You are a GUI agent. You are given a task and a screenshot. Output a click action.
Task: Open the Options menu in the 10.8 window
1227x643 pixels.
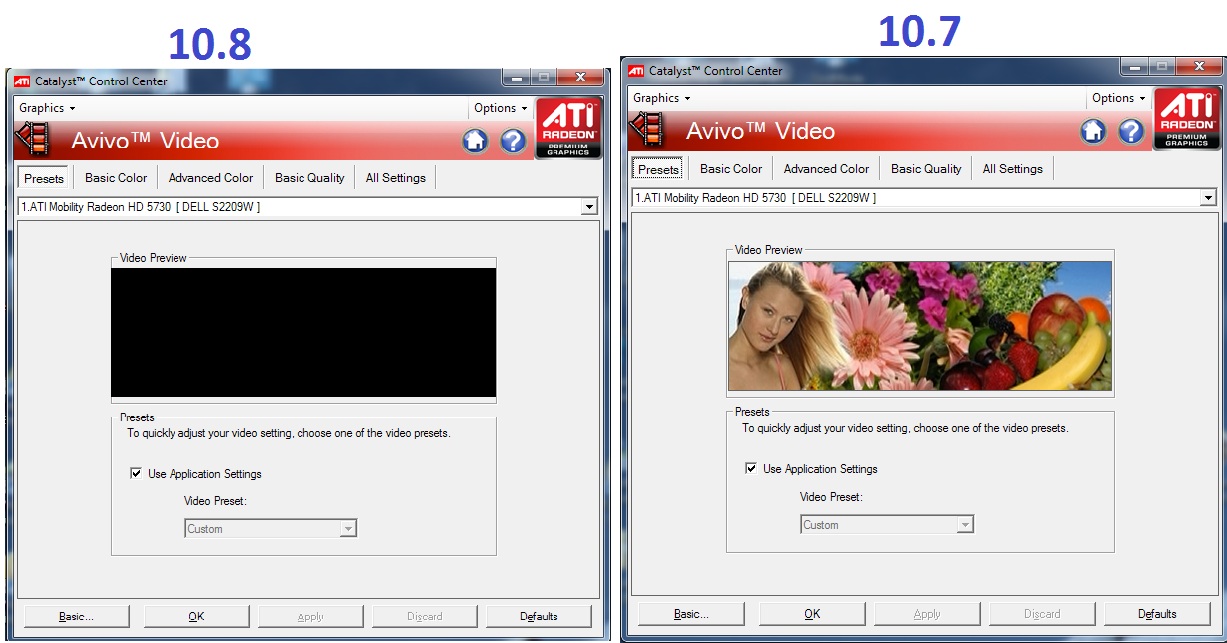[501, 108]
